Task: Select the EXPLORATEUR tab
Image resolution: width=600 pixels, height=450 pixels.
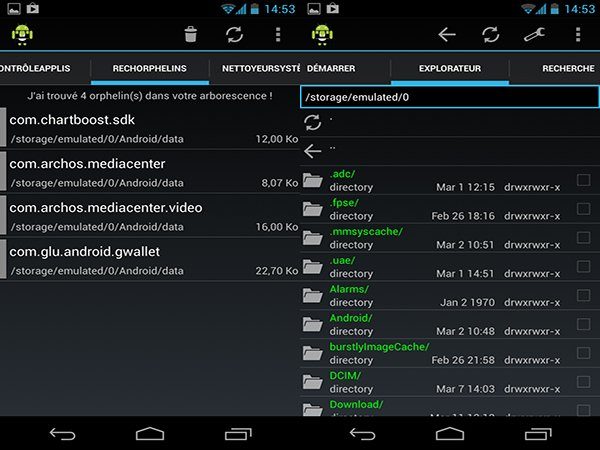Action: point(450,68)
